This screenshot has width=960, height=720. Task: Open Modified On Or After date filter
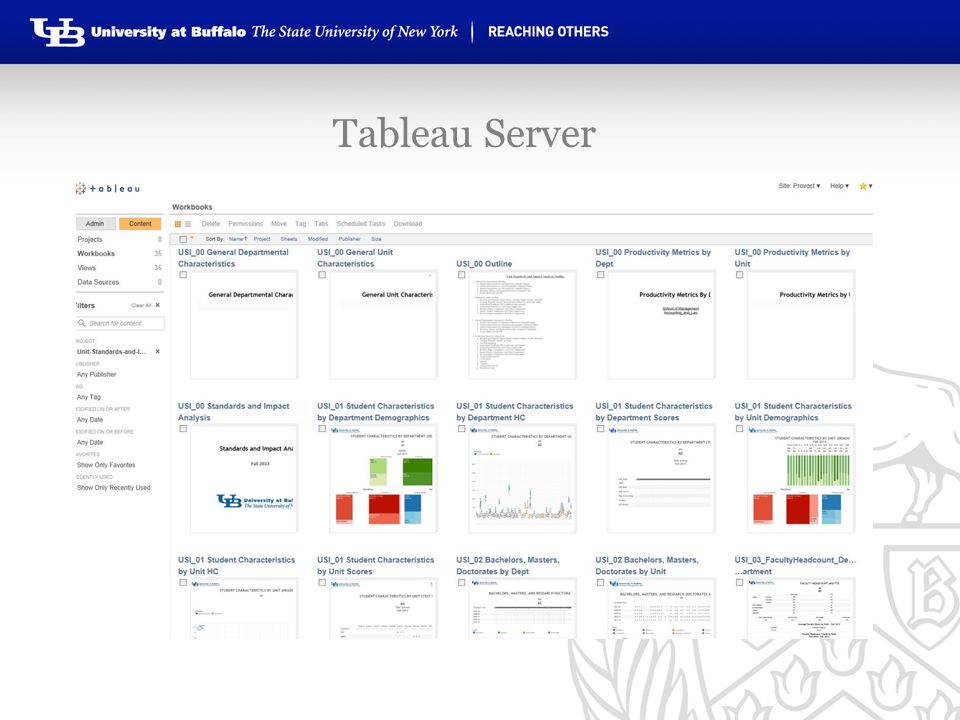(x=90, y=419)
